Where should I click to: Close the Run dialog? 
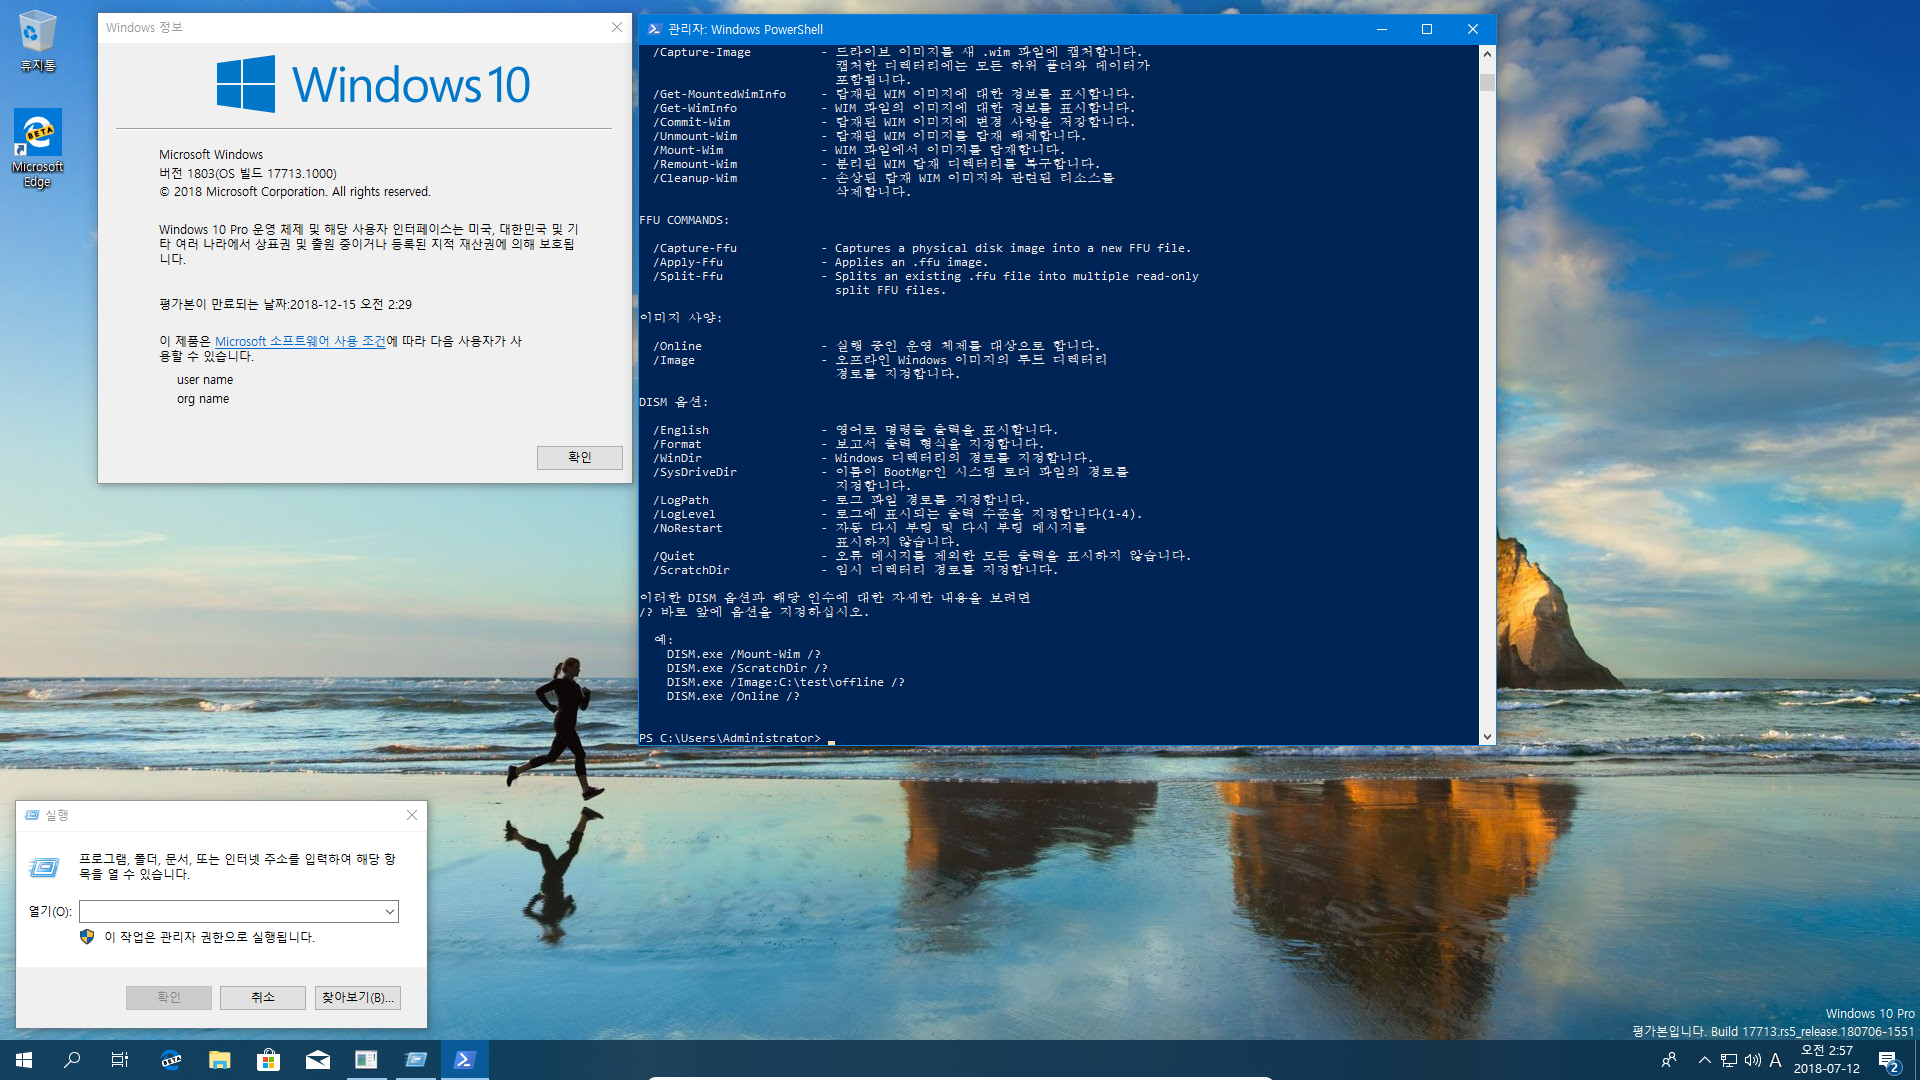(412, 815)
